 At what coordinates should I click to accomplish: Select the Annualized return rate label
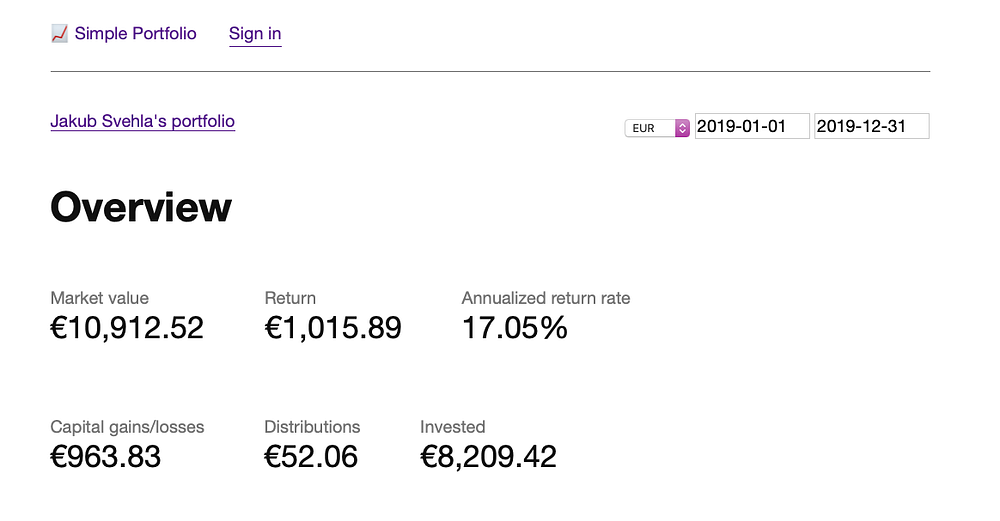click(546, 298)
